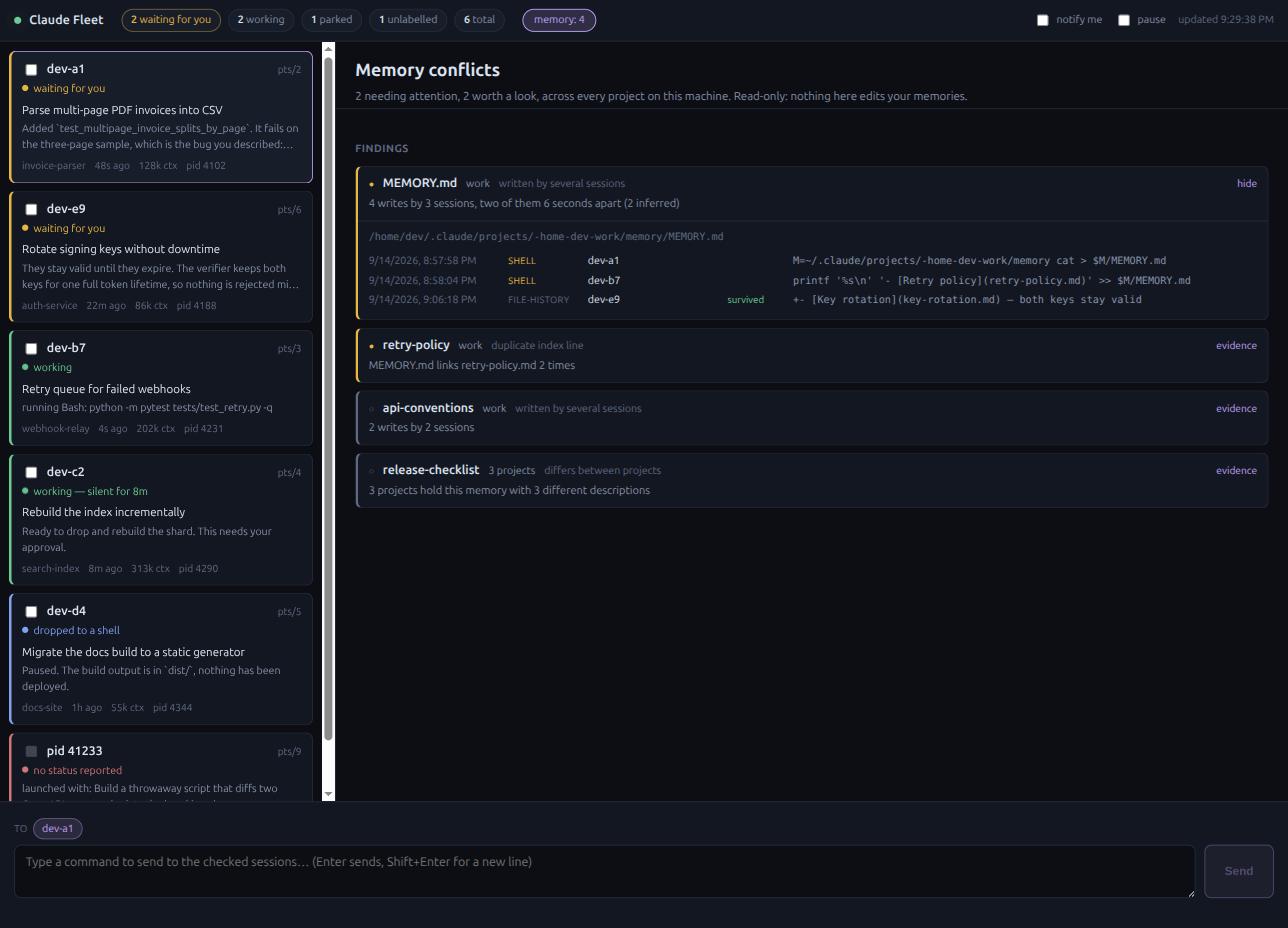
Task: Select the Migrate the docs build card title
Action: 133,652
